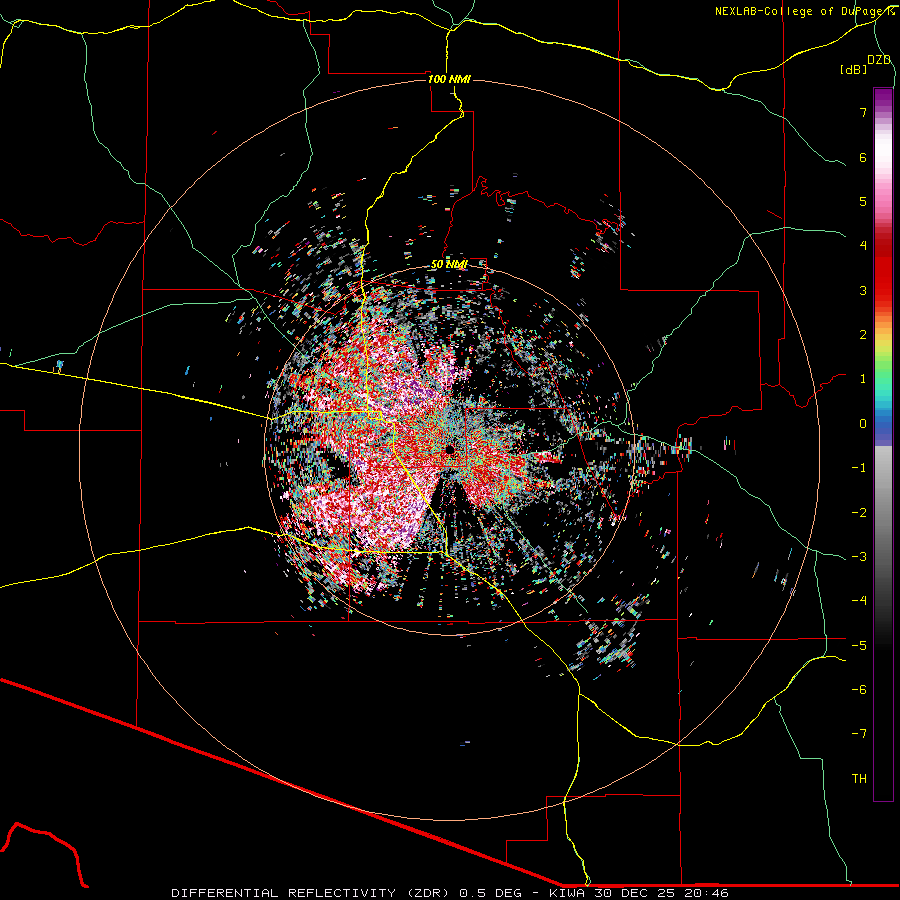Image resolution: width=900 pixels, height=900 pixels.
Task: Select the 5 dB scale value
Action: [863, 201]
